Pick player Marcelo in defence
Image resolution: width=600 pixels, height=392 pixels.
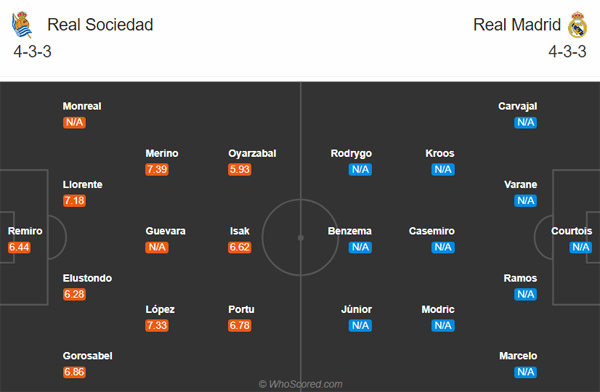(x=518, y=356)
